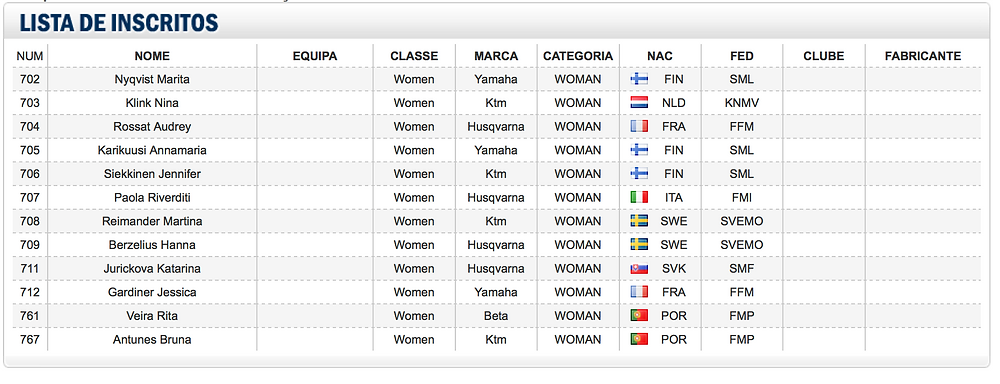The width and height of the screenshot is (1000, 384).
Task: Click the Lista de Inscritos heading
Action: coord(119,22)
